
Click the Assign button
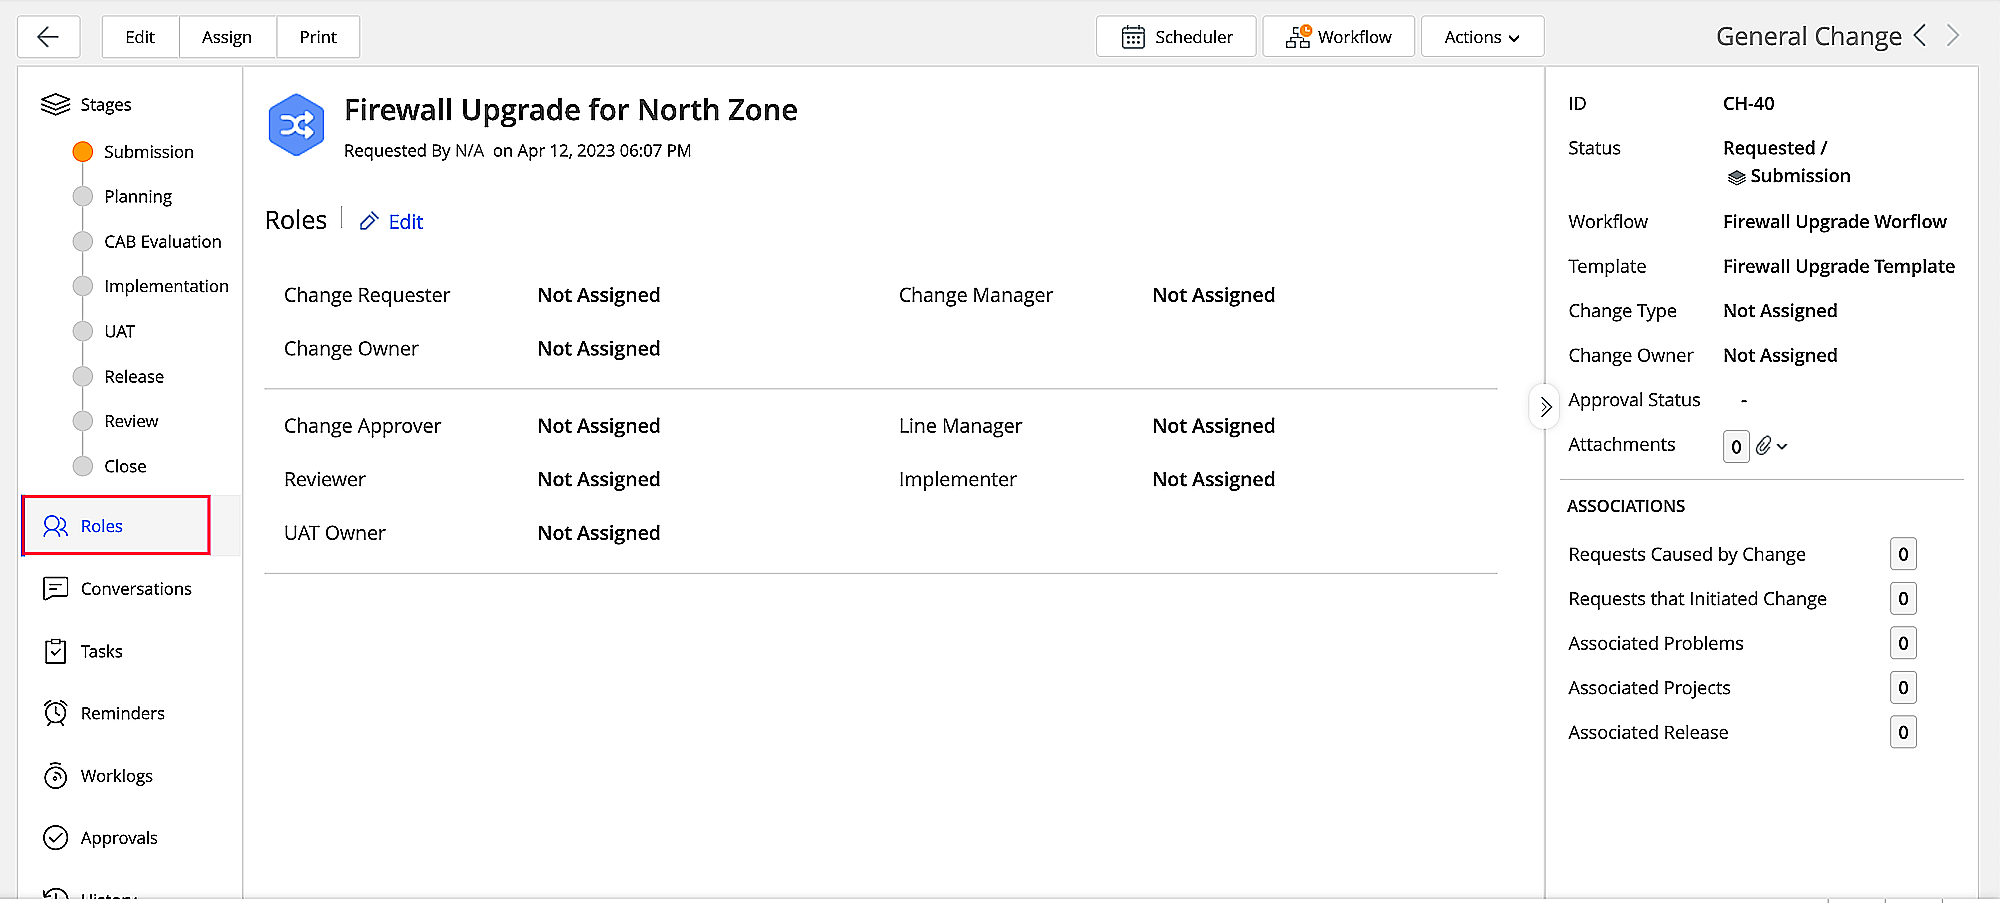(227, 37)
